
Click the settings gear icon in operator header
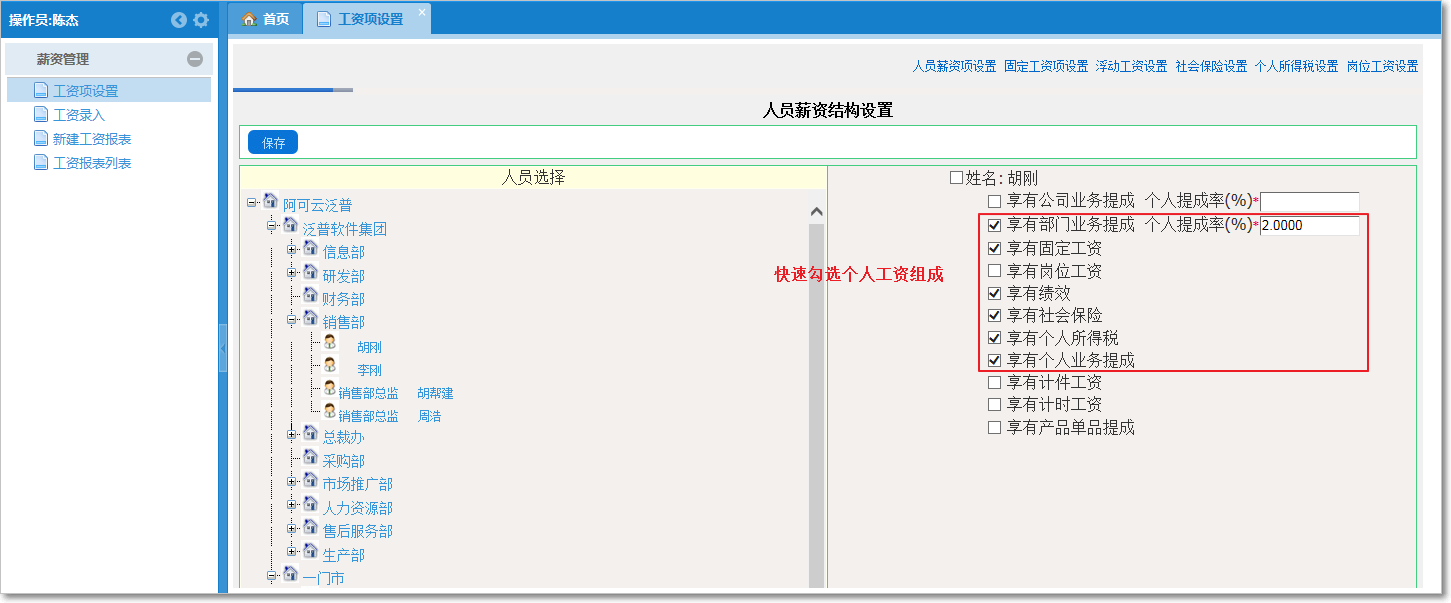pyautogui.click(x=201, y=20)
